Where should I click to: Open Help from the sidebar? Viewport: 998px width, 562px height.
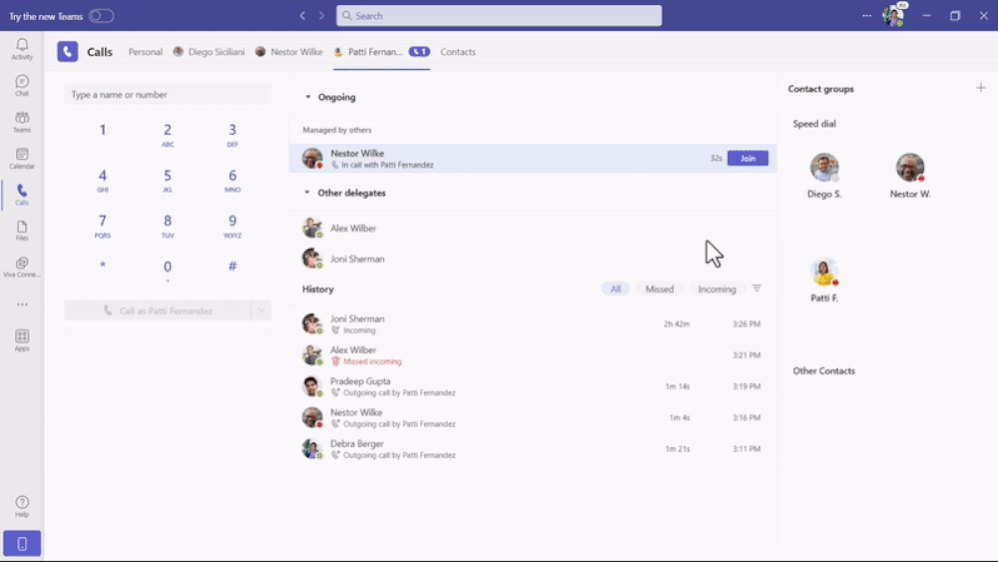tap(22, 506)
